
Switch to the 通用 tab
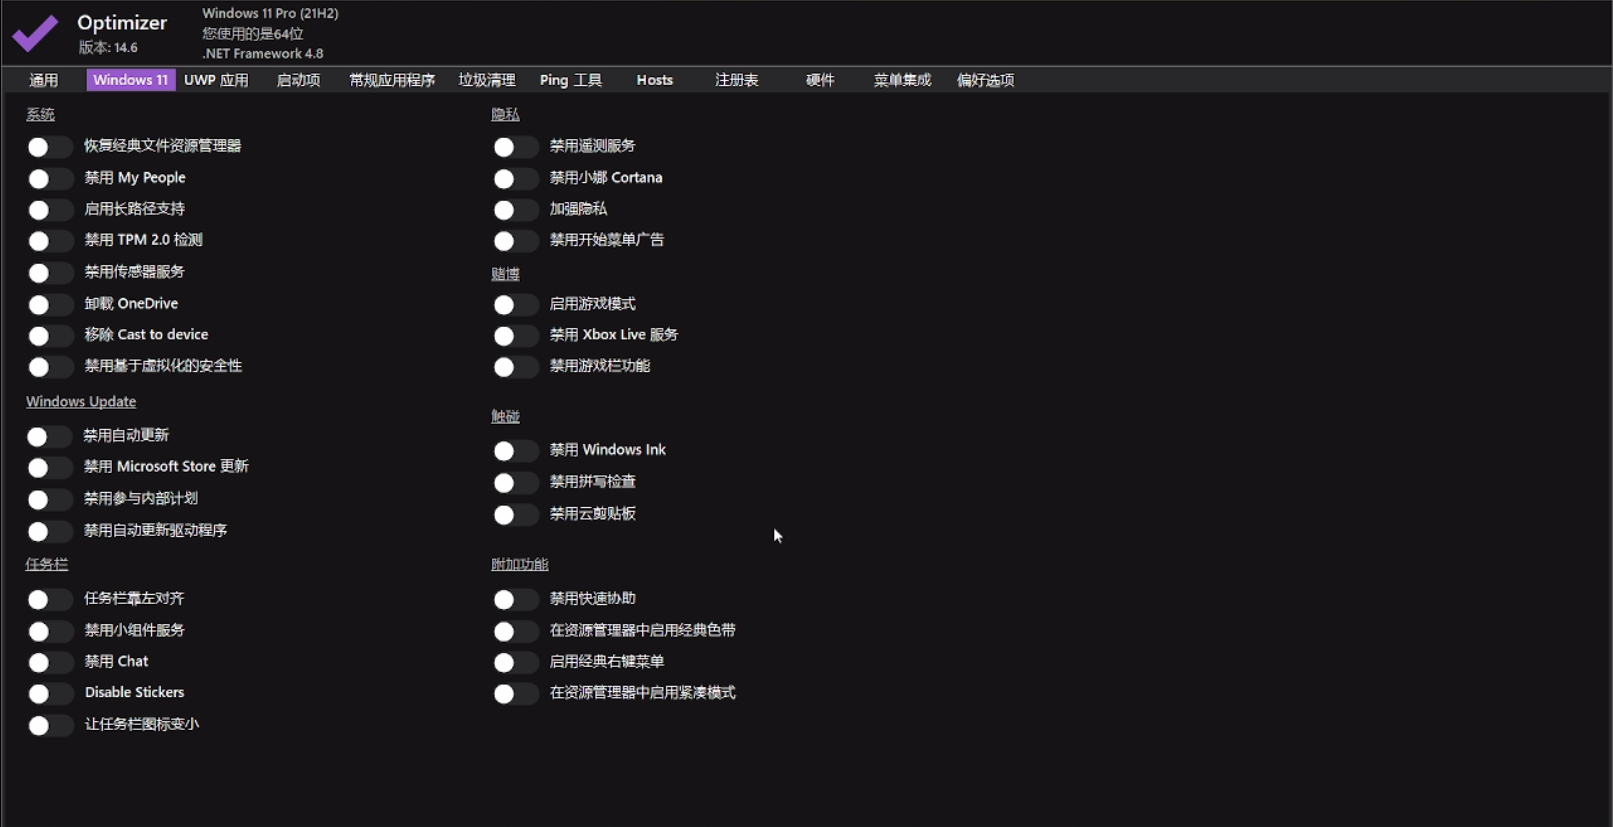44,80
